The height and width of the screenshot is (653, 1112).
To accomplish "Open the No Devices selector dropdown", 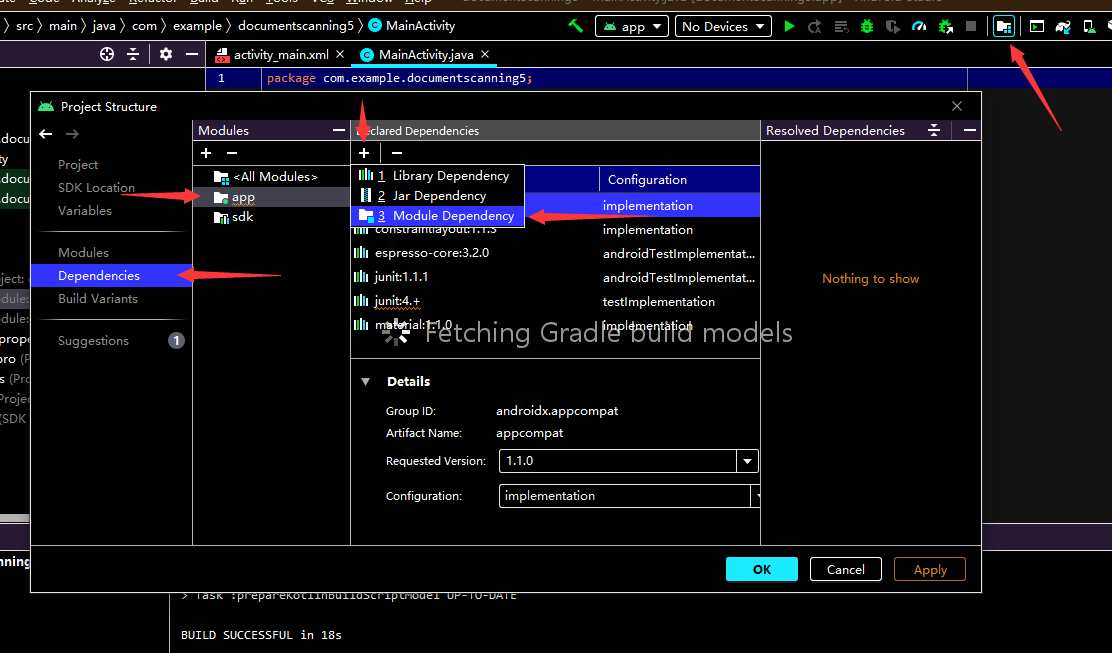I will 723,26.
